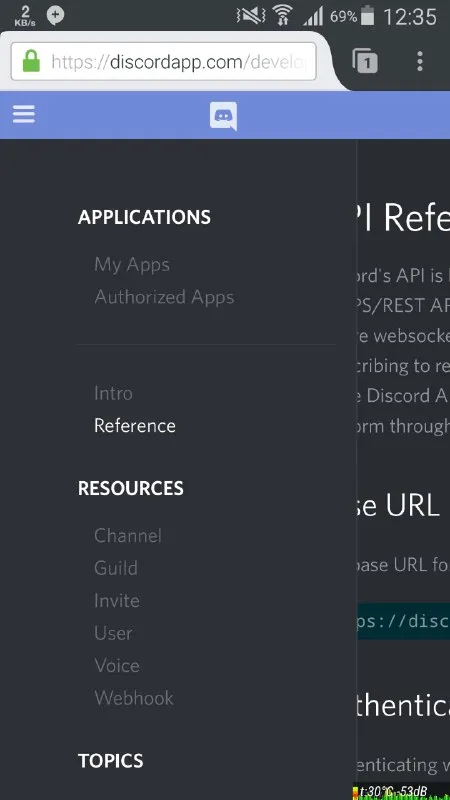Open the Voice resource page
This screenshot has height=800, width=450.
(x=116, y=666)
